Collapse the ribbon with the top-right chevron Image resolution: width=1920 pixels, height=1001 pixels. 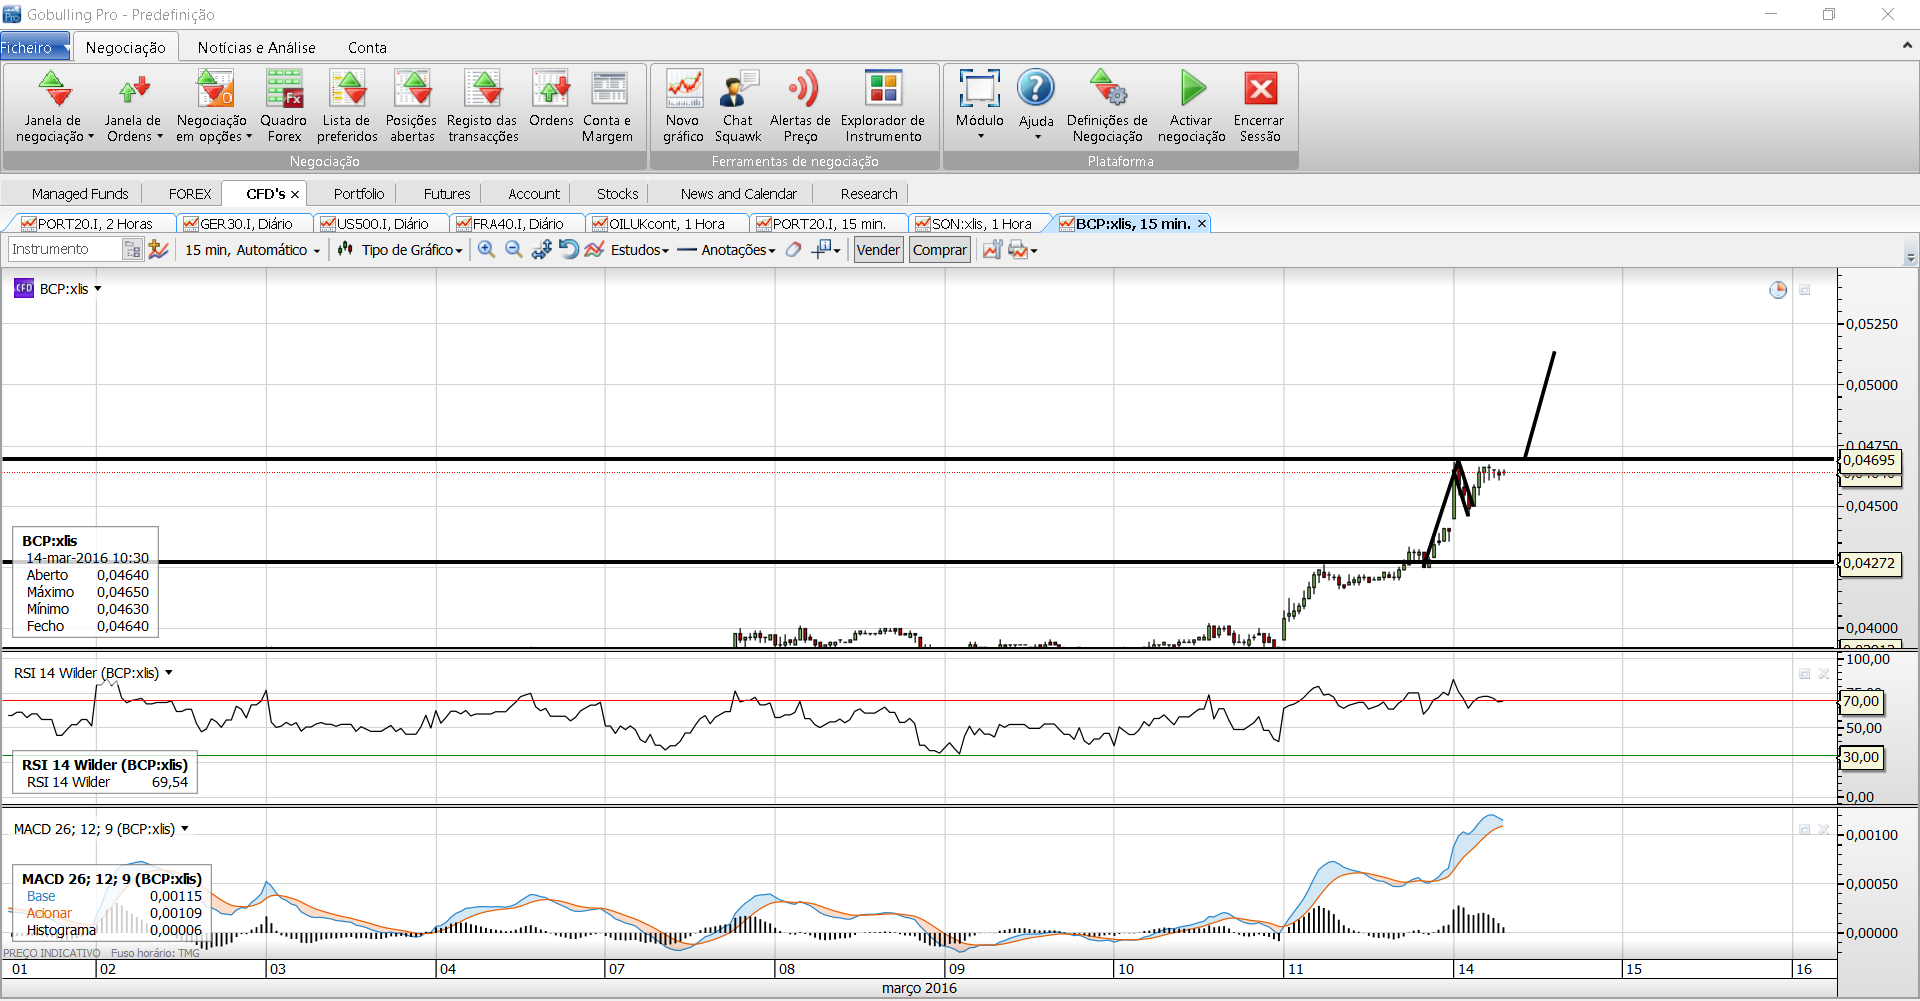1907,46
